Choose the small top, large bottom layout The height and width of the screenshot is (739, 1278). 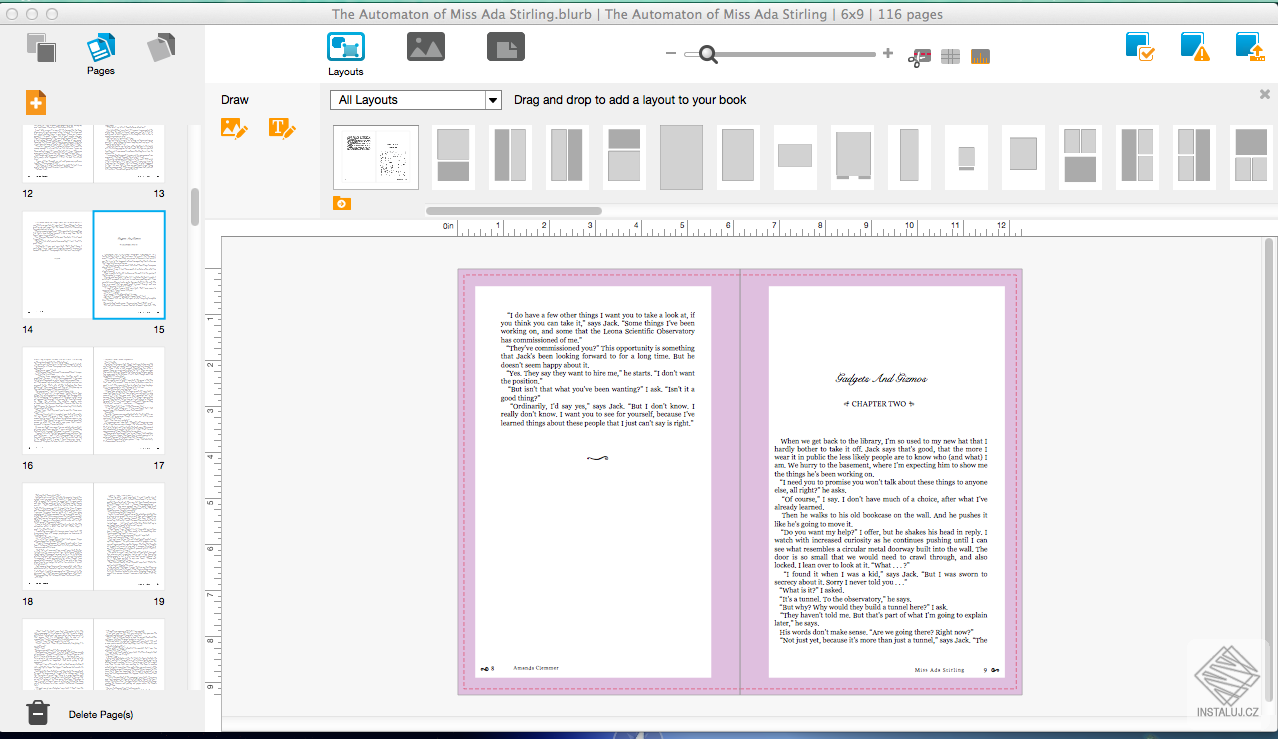[x=624, y=157]
